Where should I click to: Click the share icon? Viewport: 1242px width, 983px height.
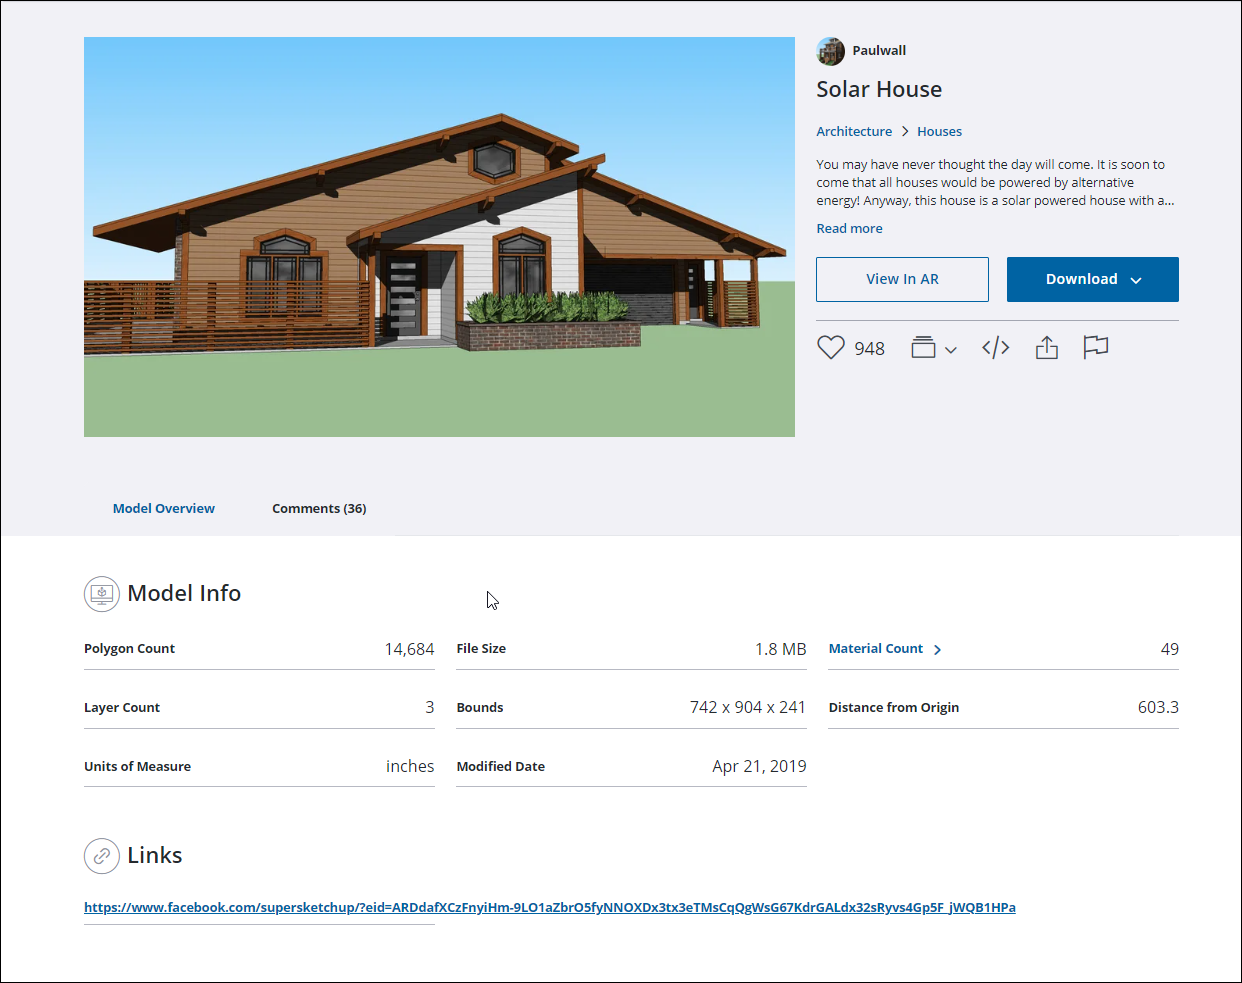coord(1046,348)
